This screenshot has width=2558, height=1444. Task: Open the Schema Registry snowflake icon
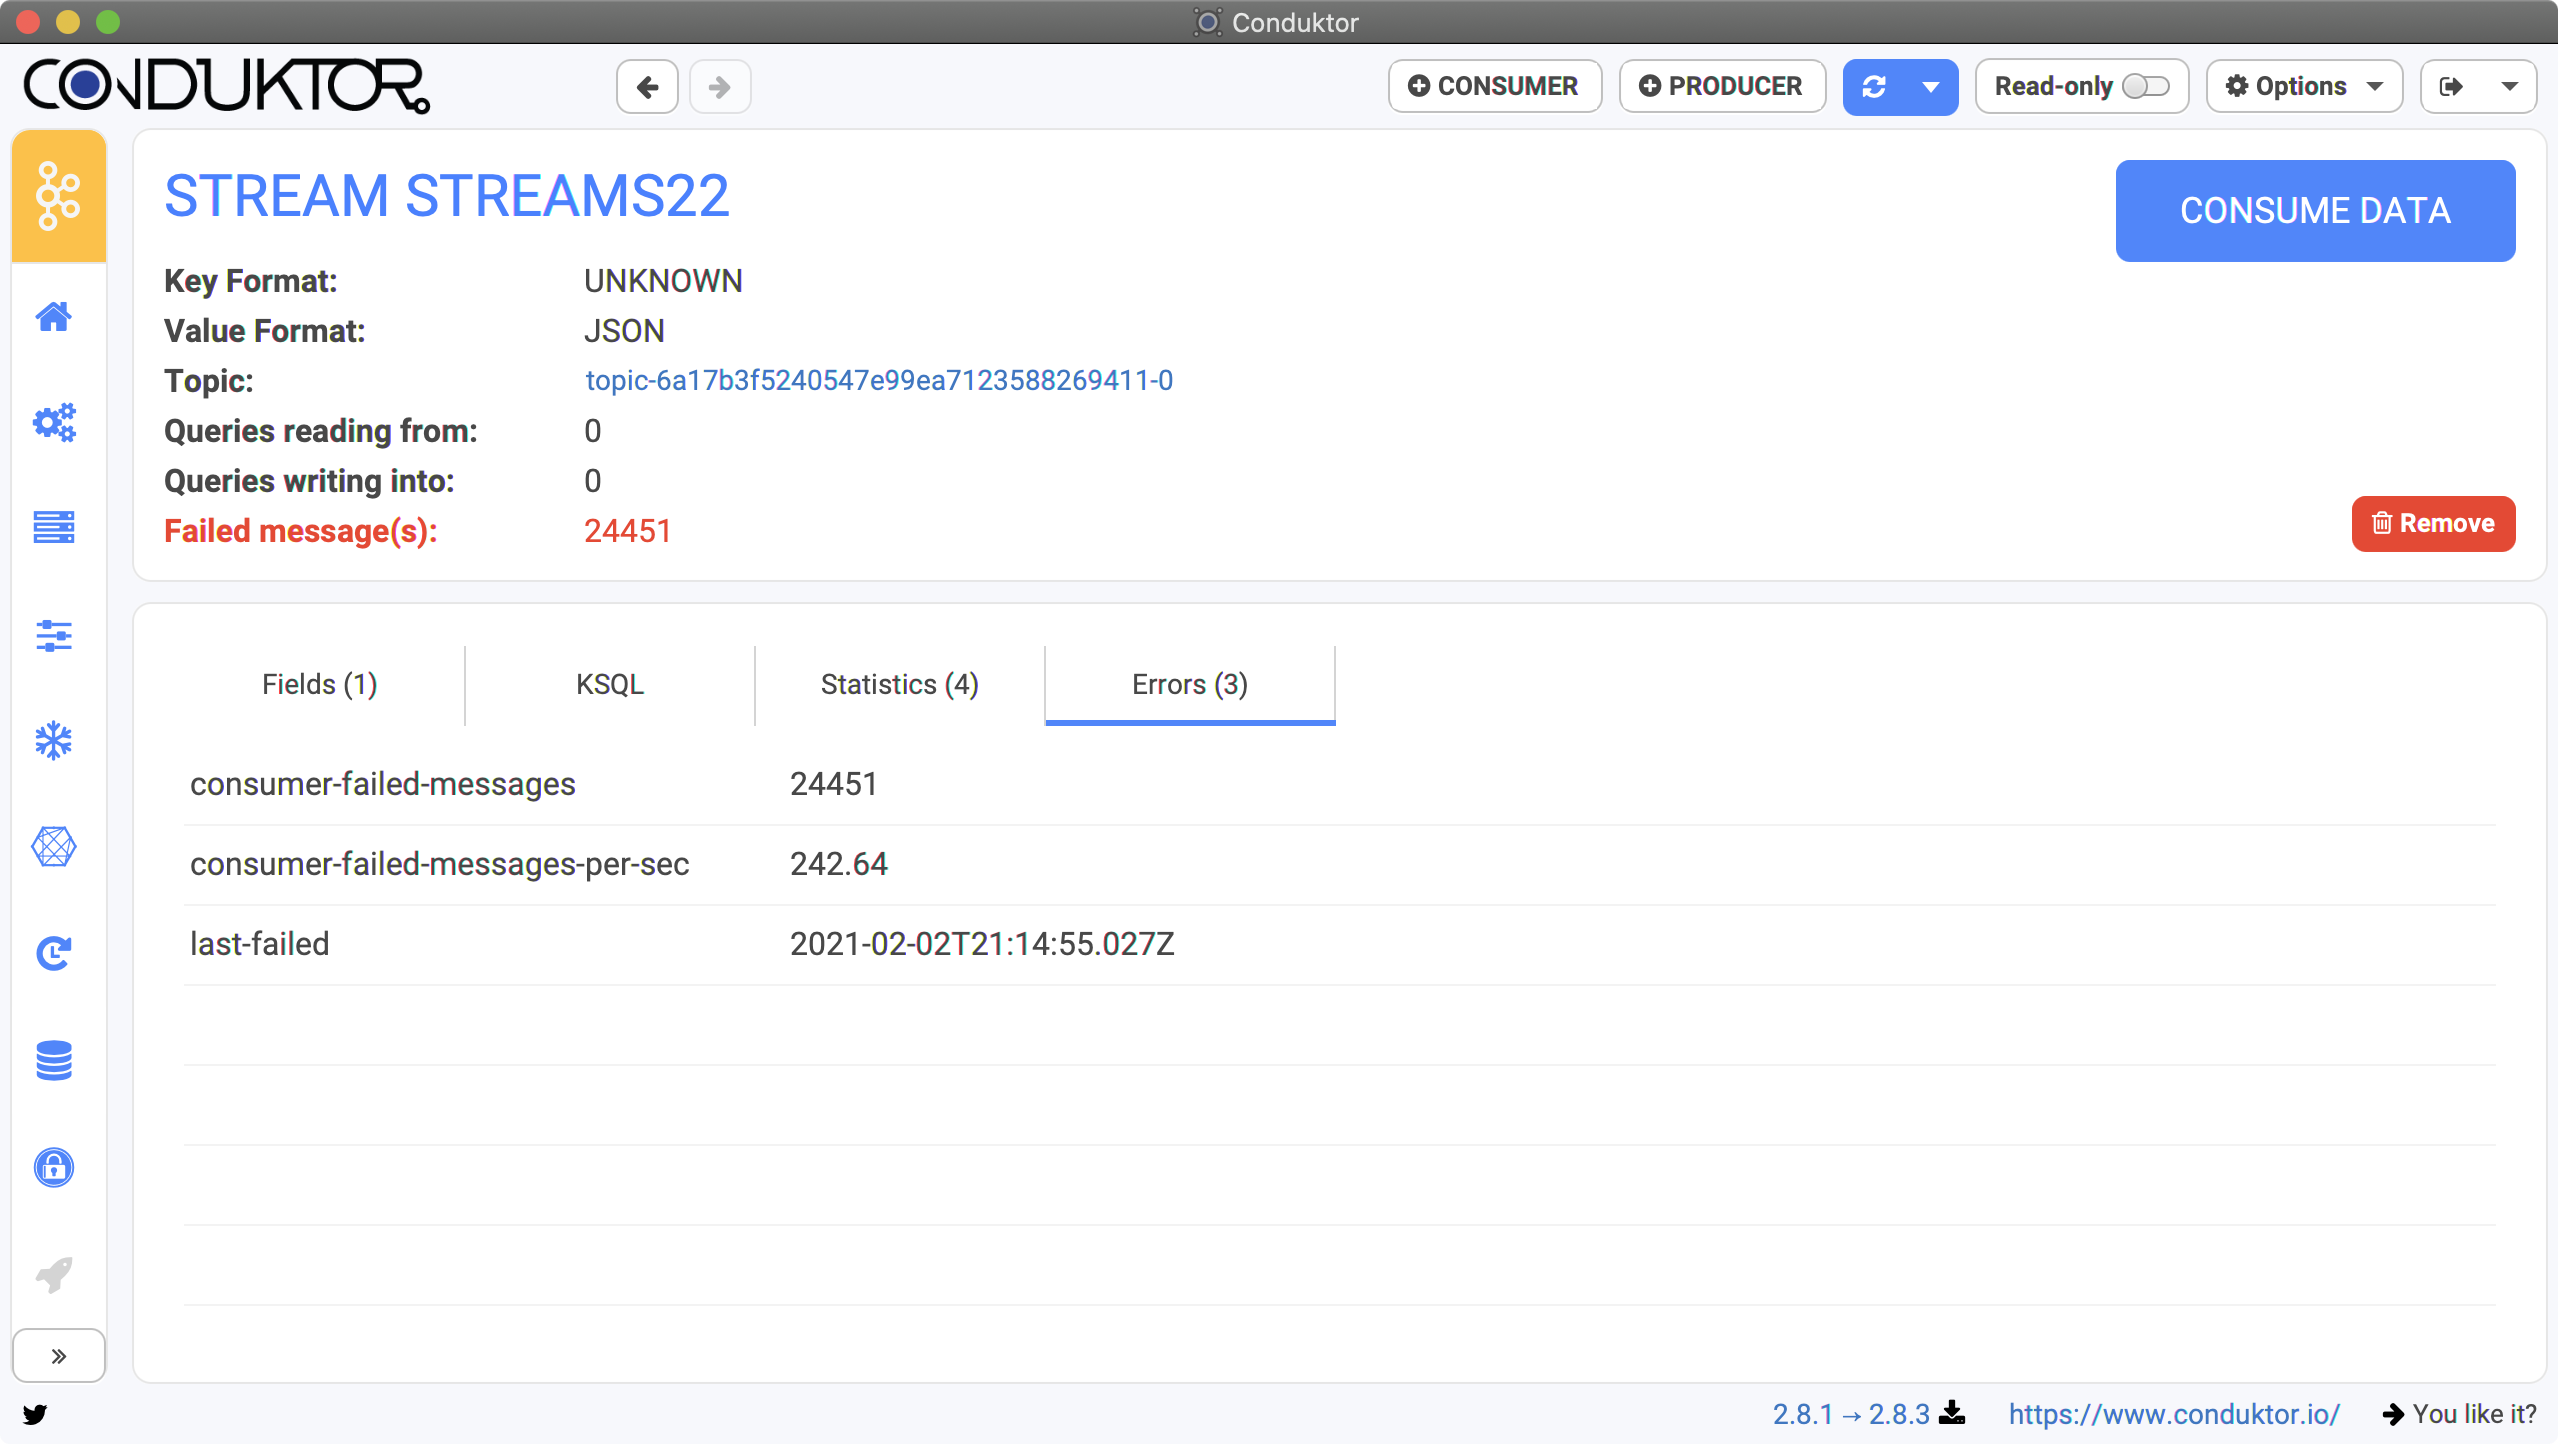point(54,741)
